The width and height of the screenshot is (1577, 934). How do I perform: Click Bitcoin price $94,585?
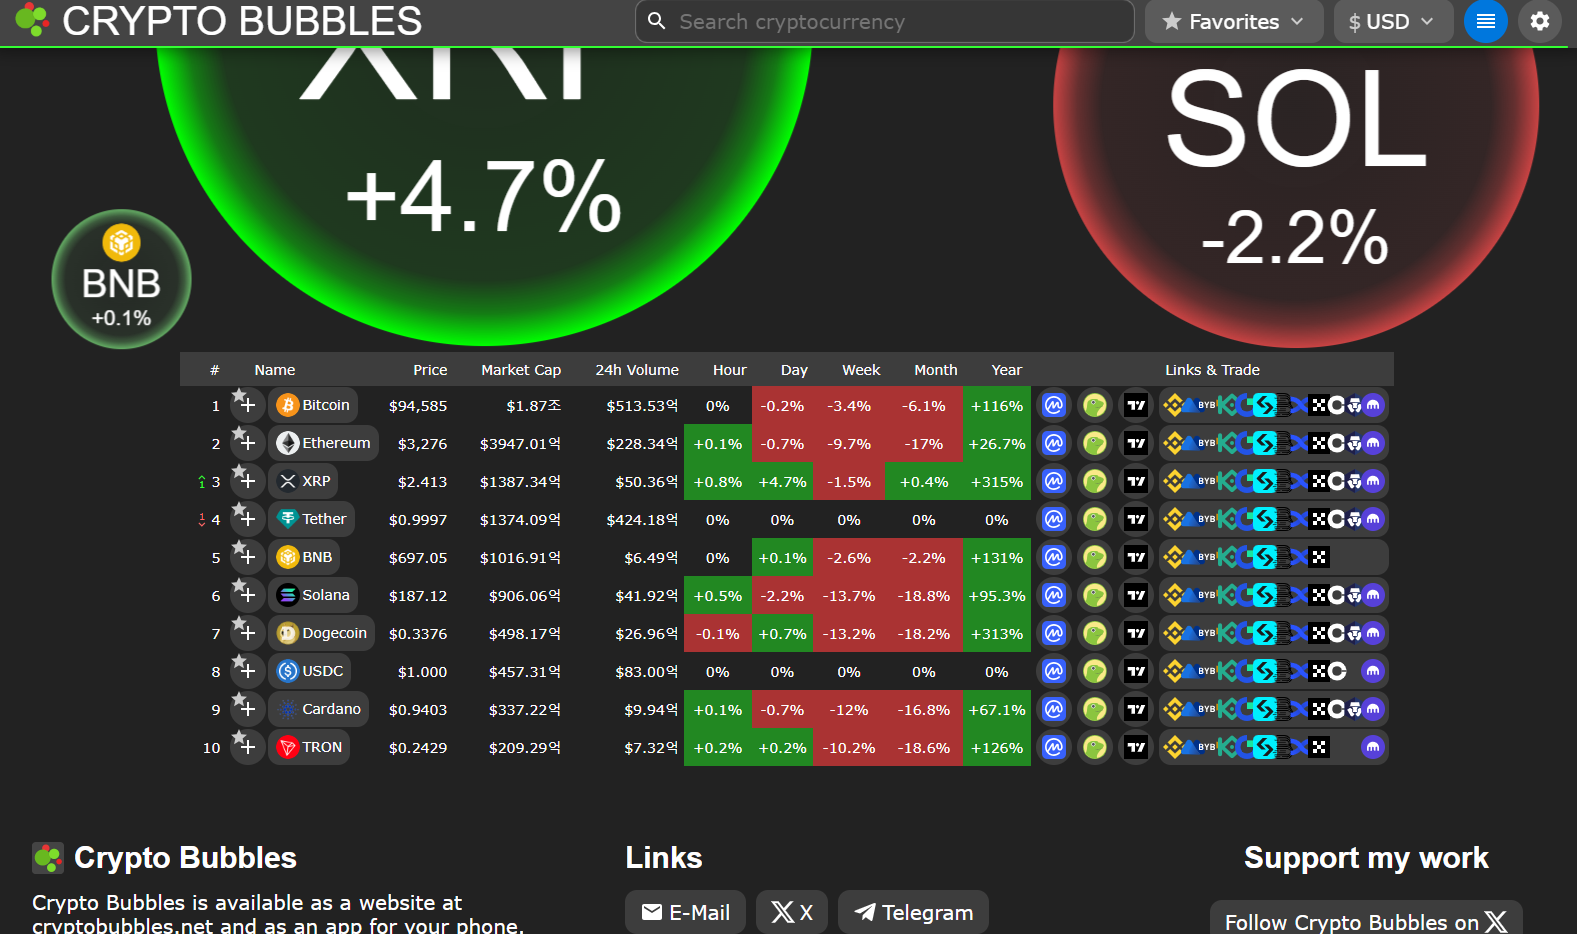tap(418, 406)
